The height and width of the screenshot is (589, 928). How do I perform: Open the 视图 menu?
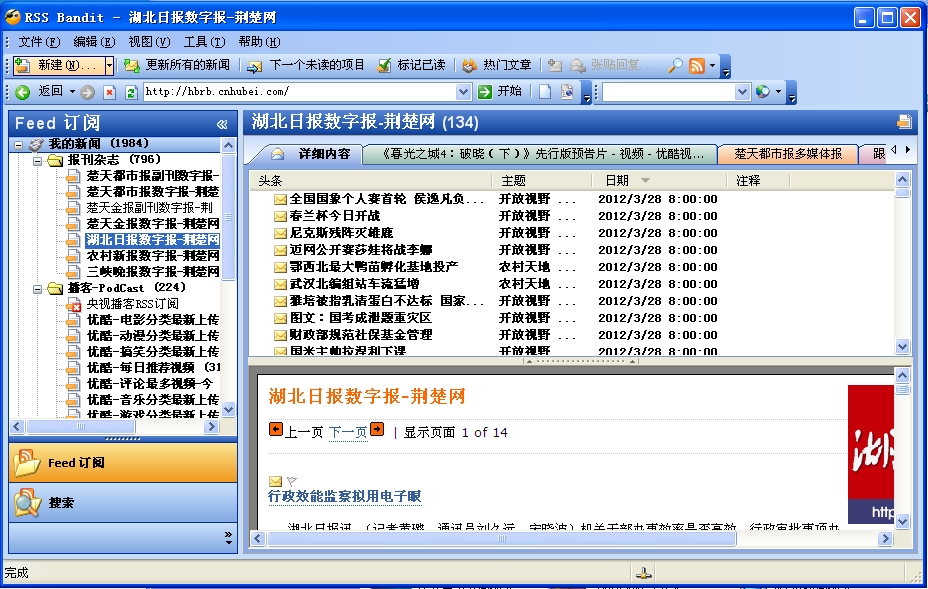click(149, 41)
